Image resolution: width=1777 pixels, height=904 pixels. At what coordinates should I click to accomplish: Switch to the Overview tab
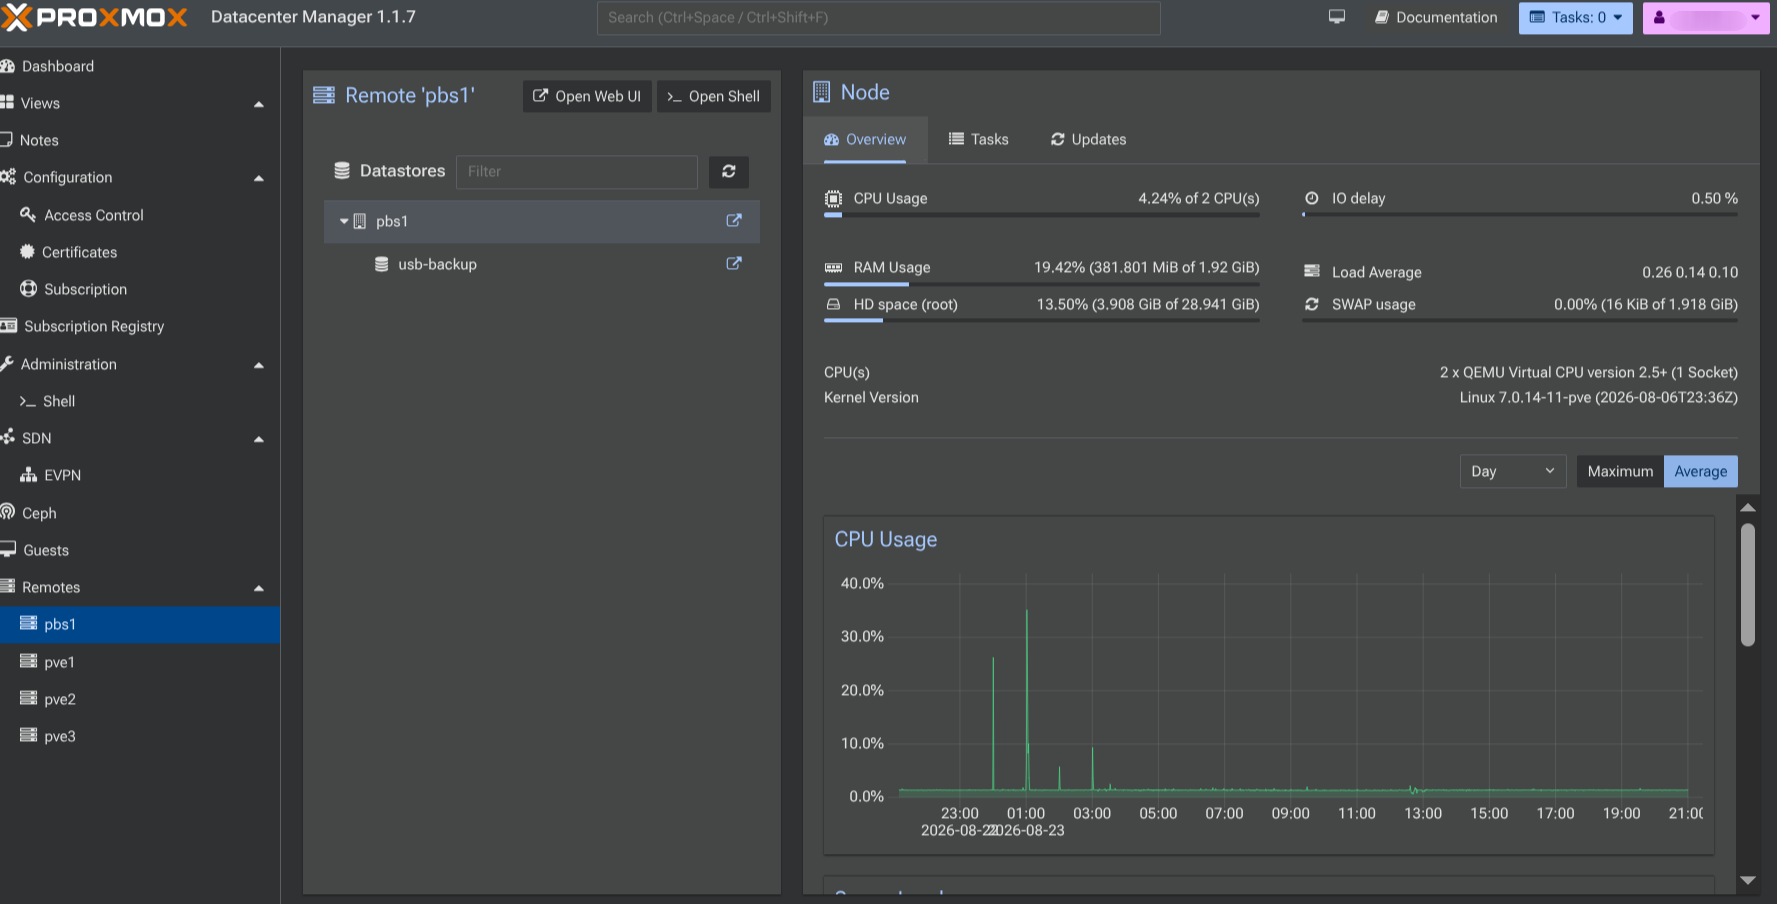click(x=865, y=139)
